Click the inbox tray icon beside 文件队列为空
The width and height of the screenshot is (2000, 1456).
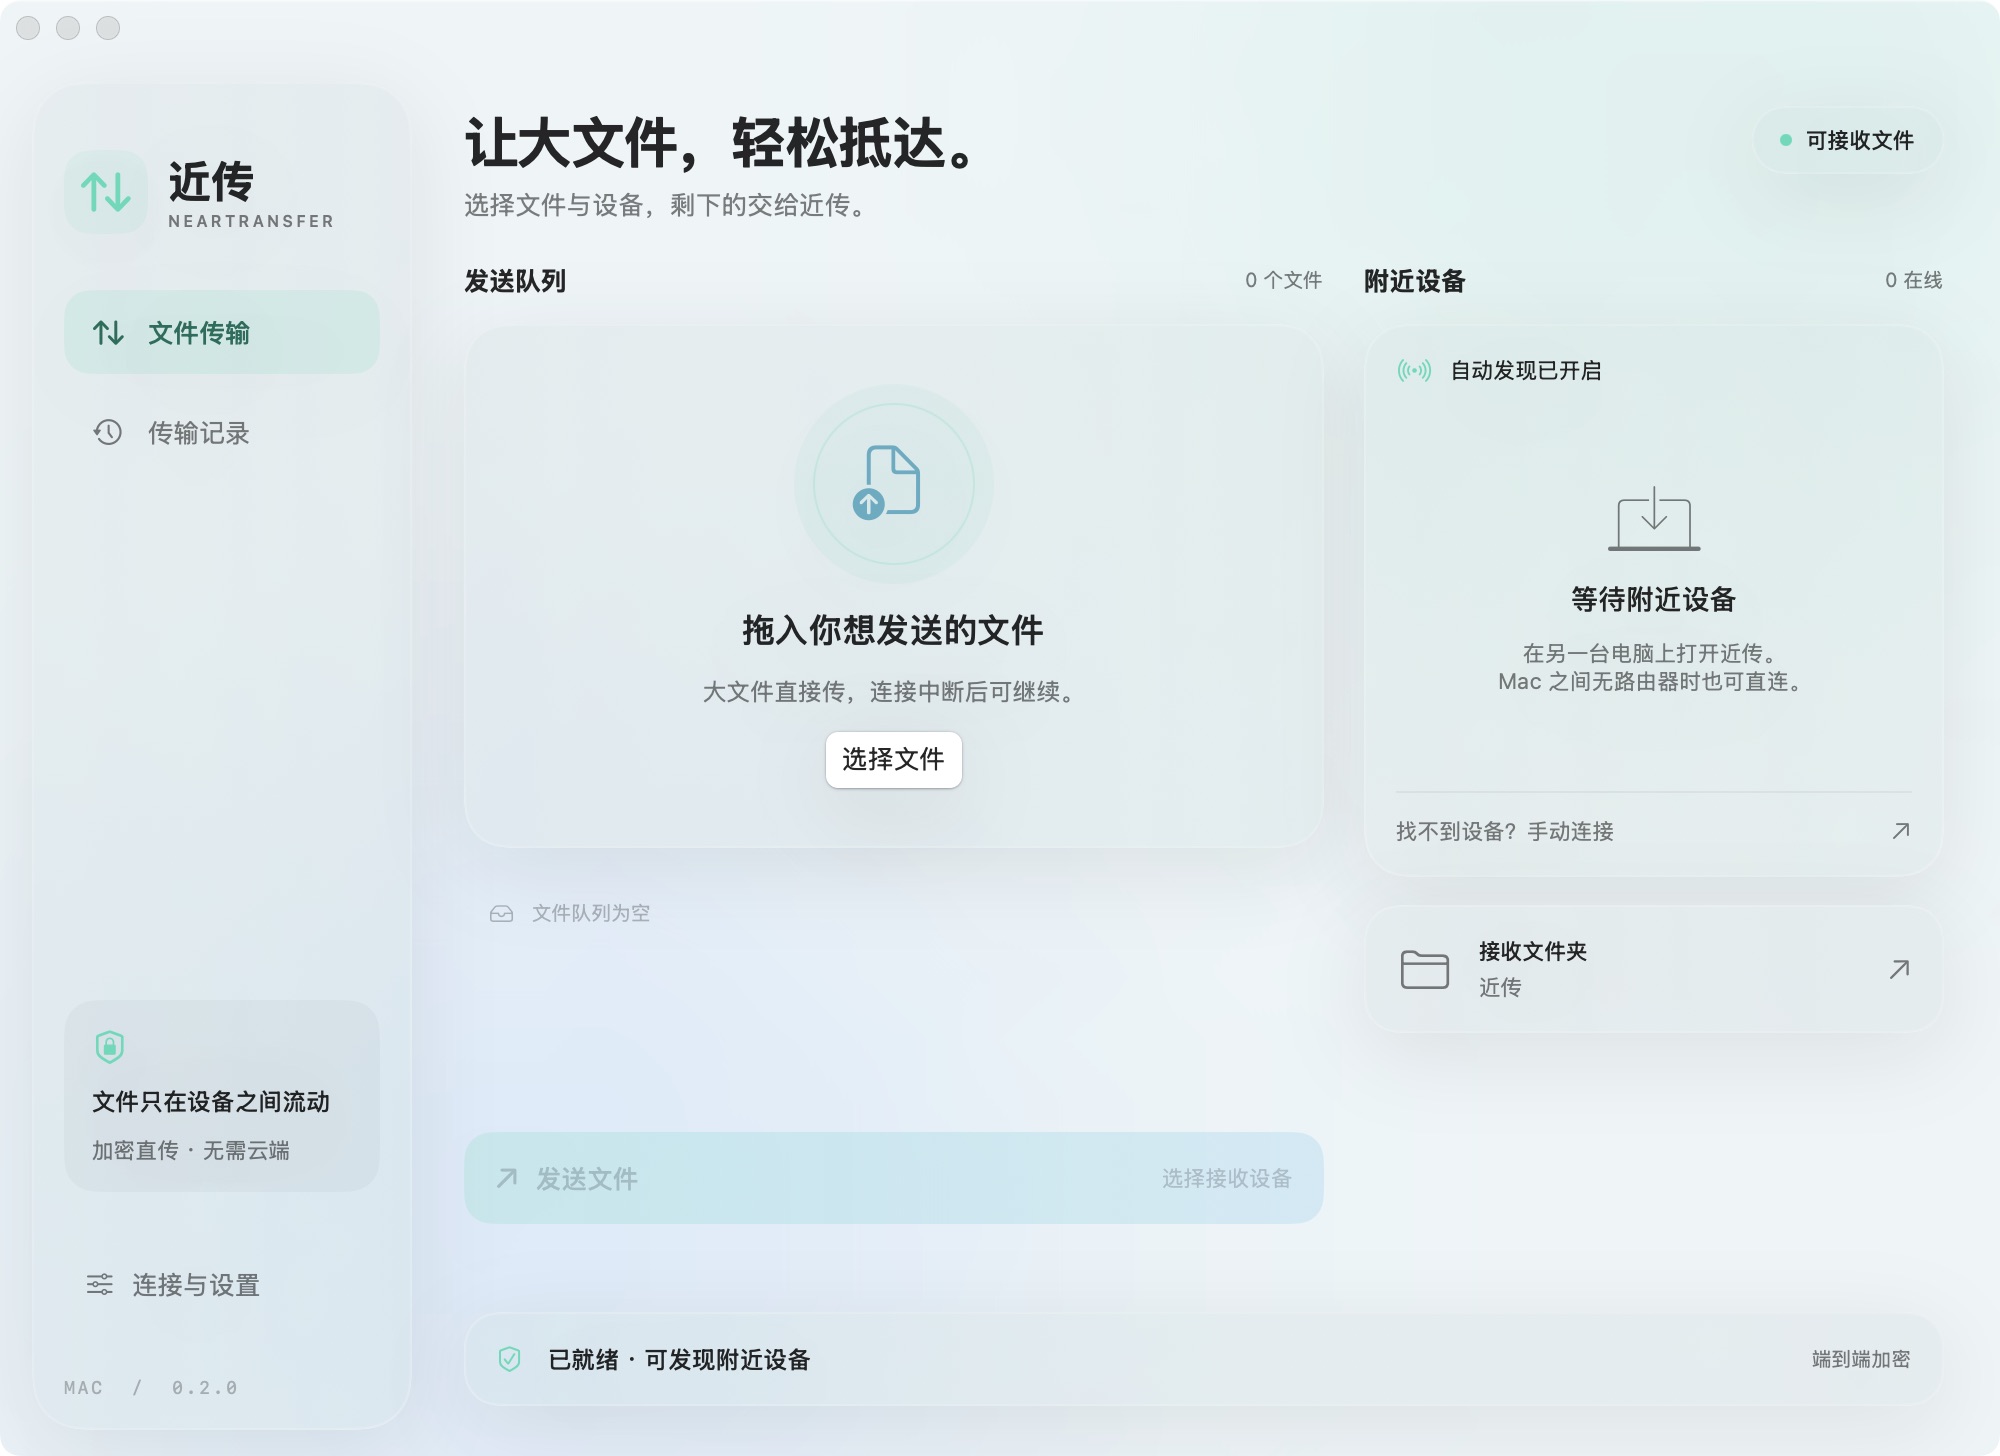(x=501, y=913)
